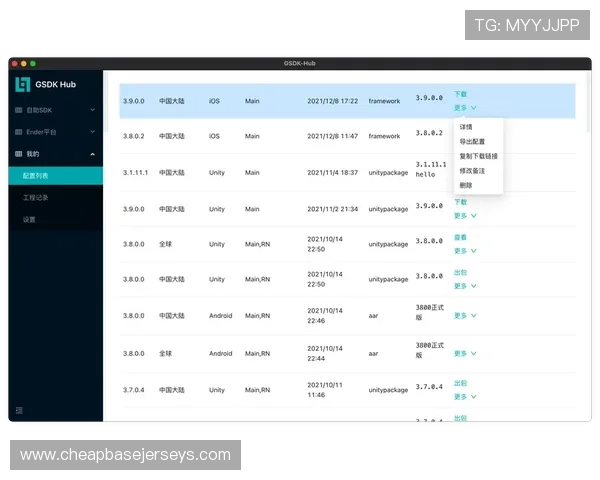Click the sidebar collapse icon at bottom
600x480 pixels.
pyautogui.click(x=19, y=410)
